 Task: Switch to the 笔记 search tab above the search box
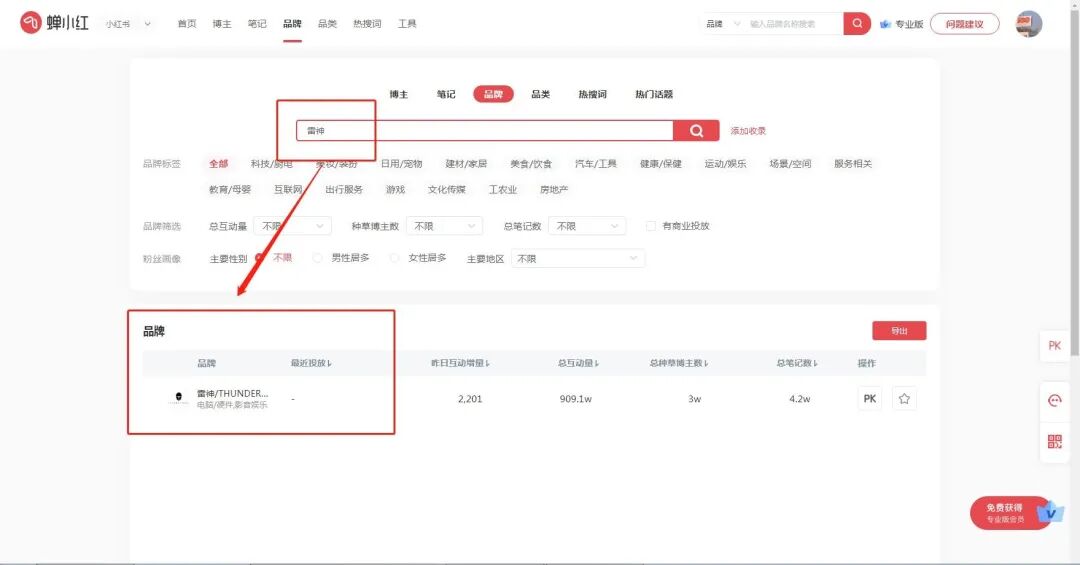[446, 94]
